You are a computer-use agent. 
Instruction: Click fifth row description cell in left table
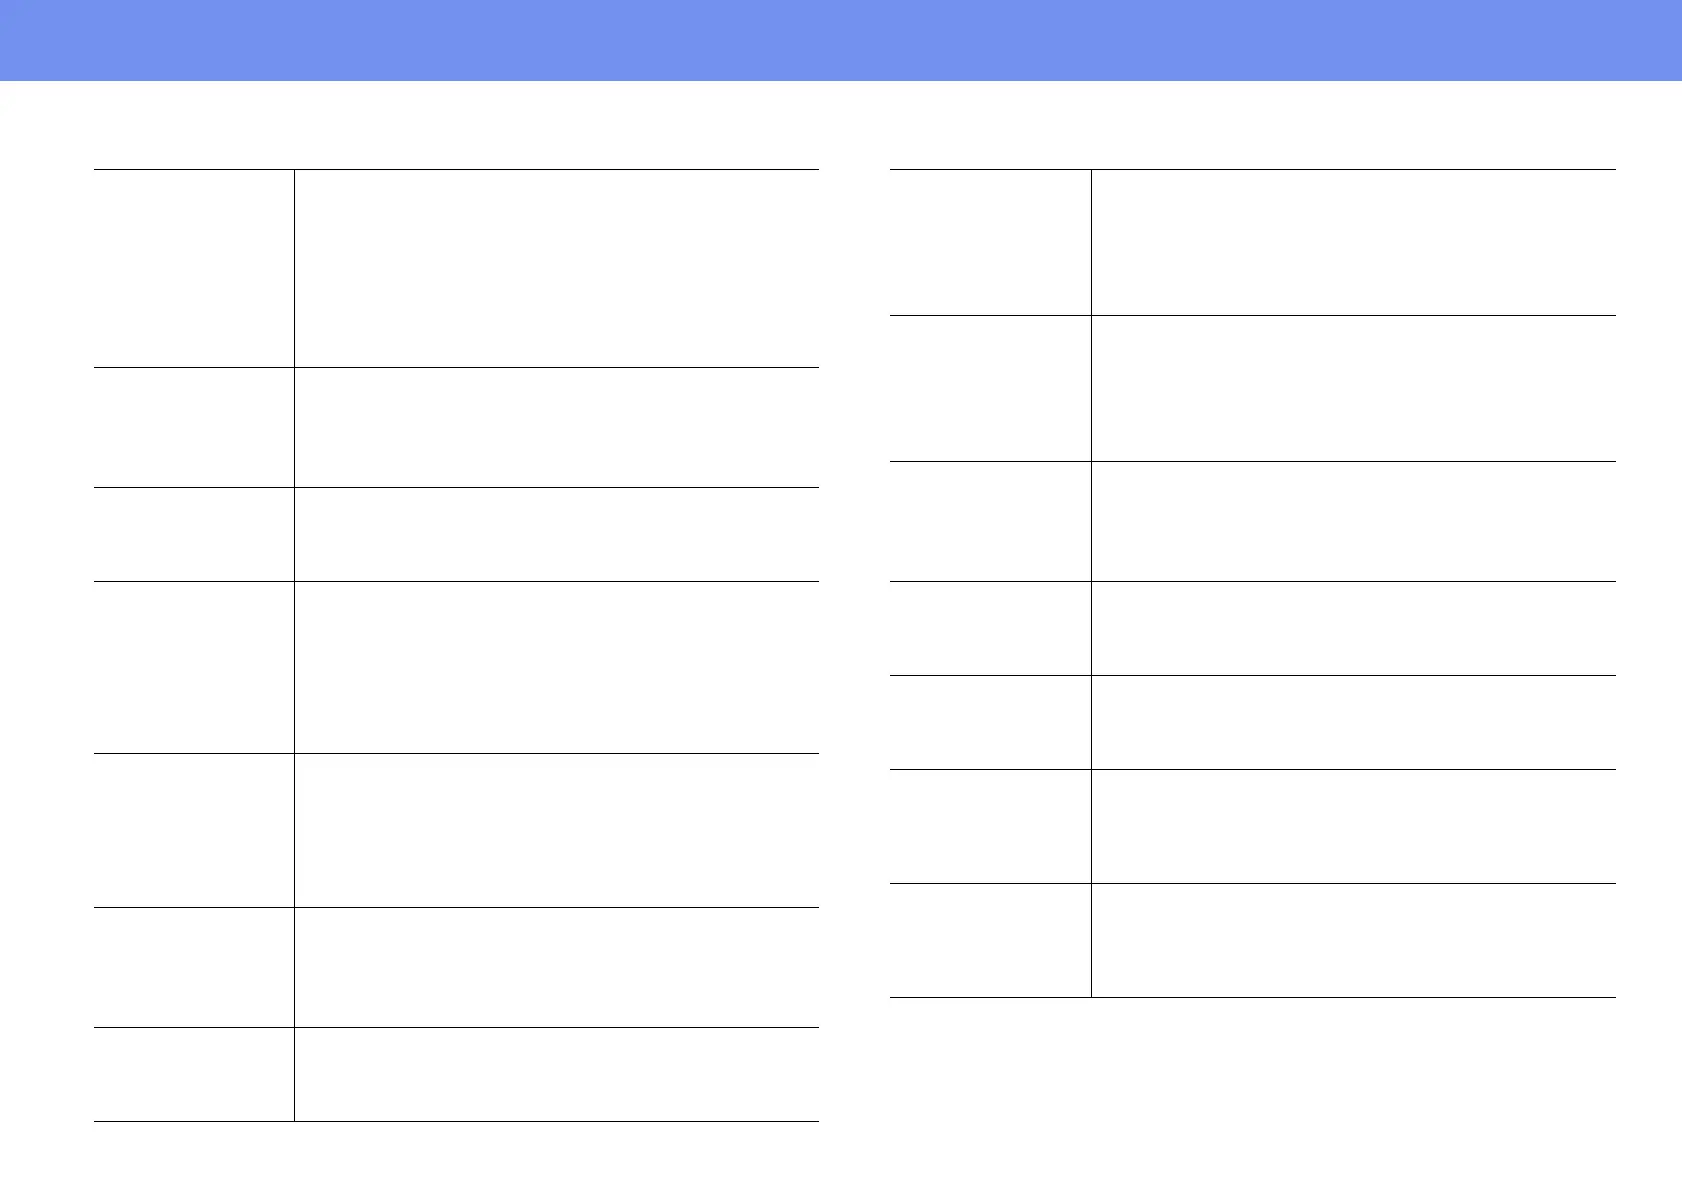(556, 830)
